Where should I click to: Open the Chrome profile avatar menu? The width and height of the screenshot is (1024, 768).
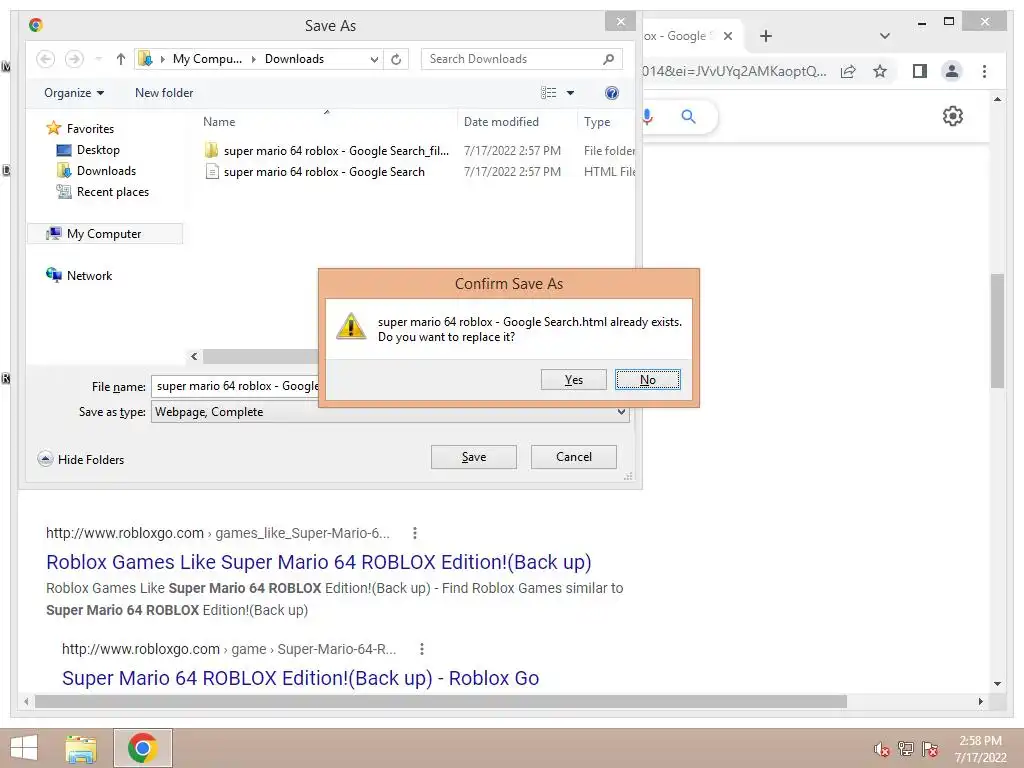click(x=952, y=71)
